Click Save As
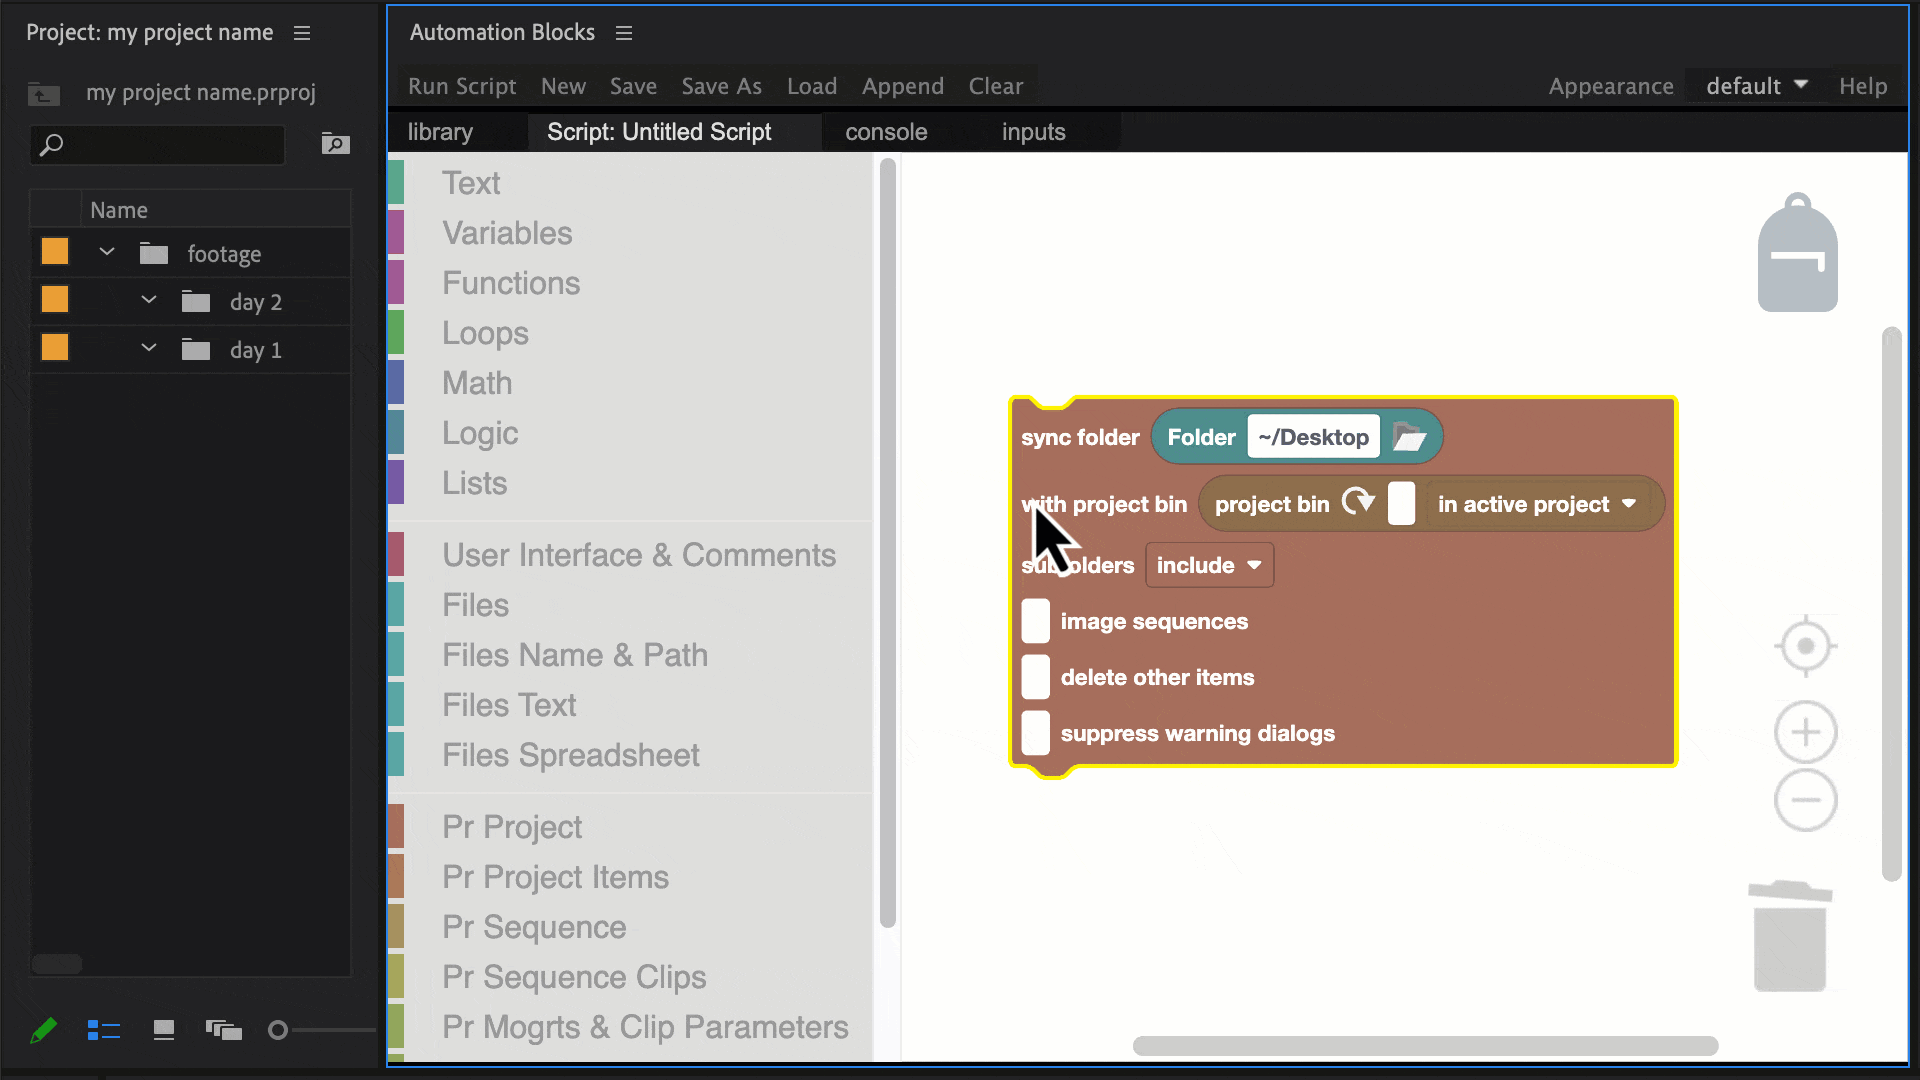This screenshot has width=1920, height=1080. click(x=722, y=86)
